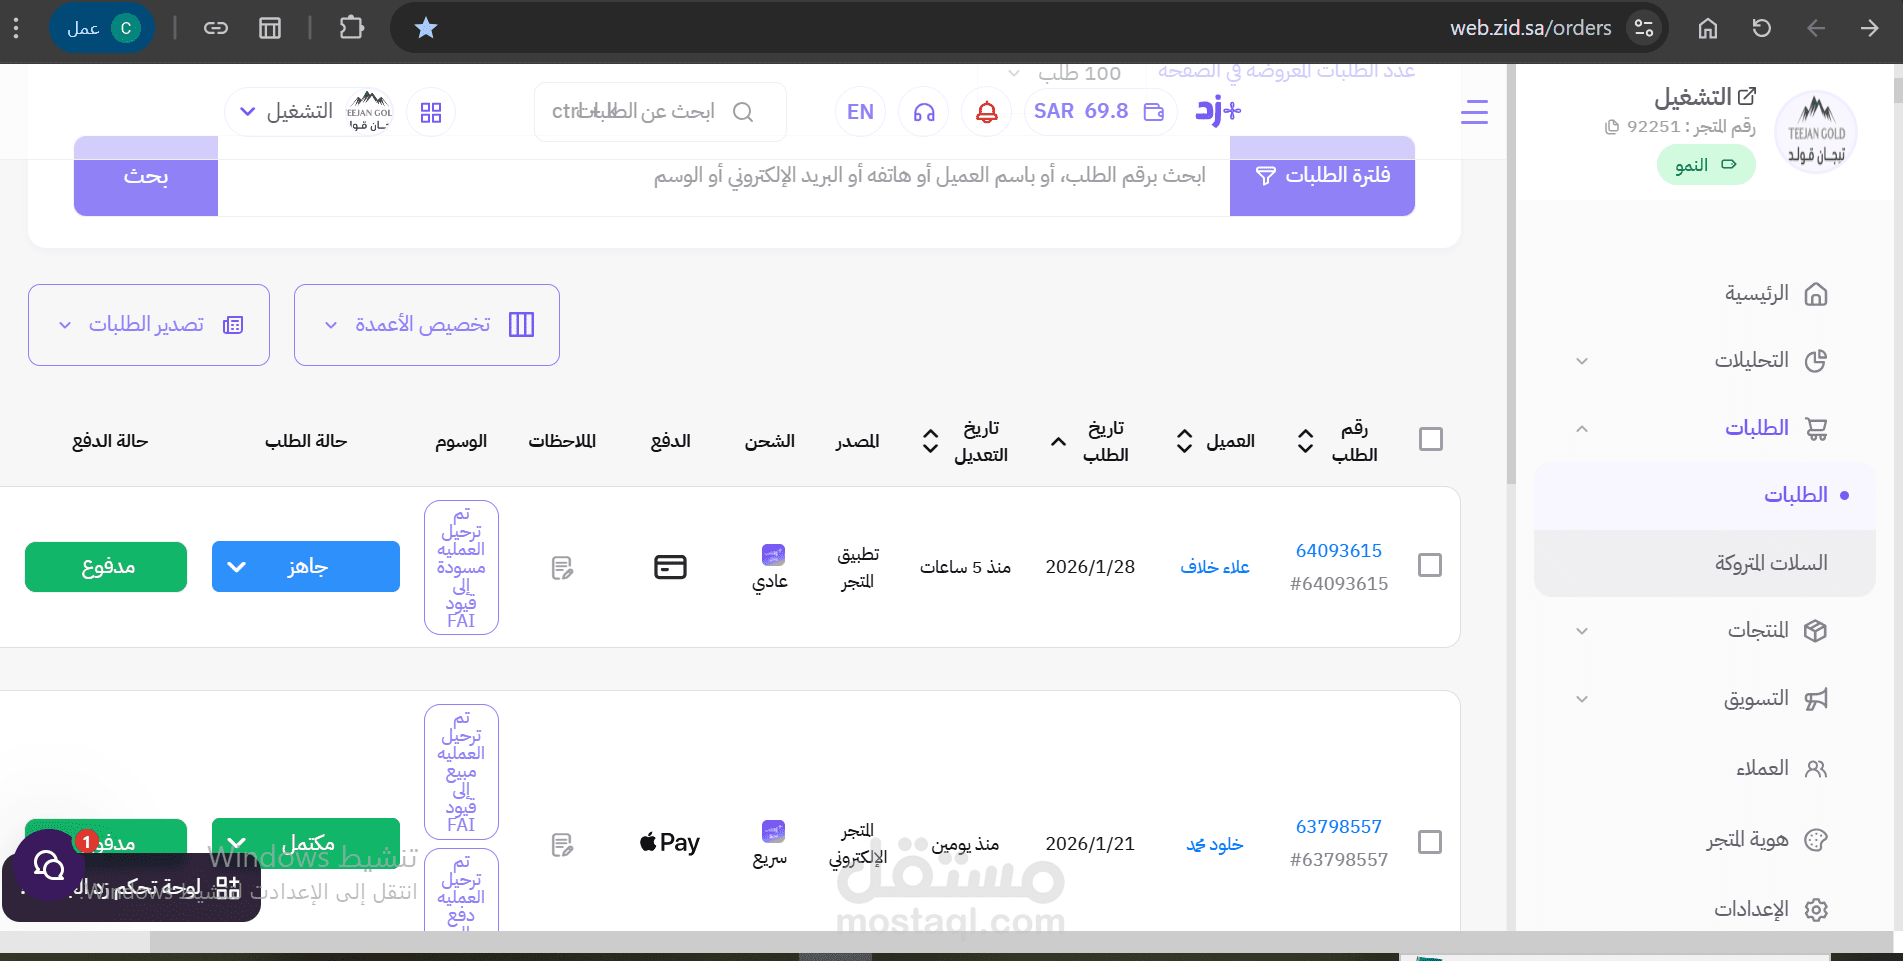Image resolution: width=1903 pixels, height=961 pixels.
Task: Click the support headset icon
Action: 923,111
